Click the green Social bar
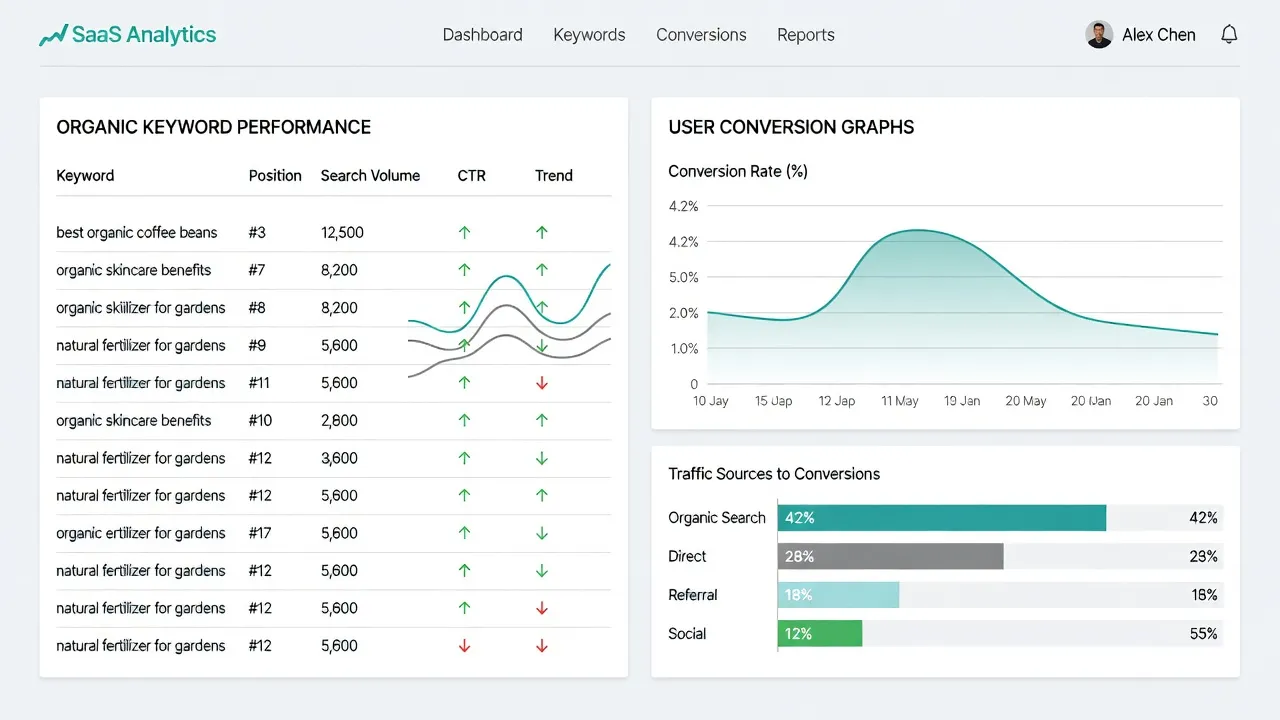The image size is (1280, 720). tap(820, 633)
